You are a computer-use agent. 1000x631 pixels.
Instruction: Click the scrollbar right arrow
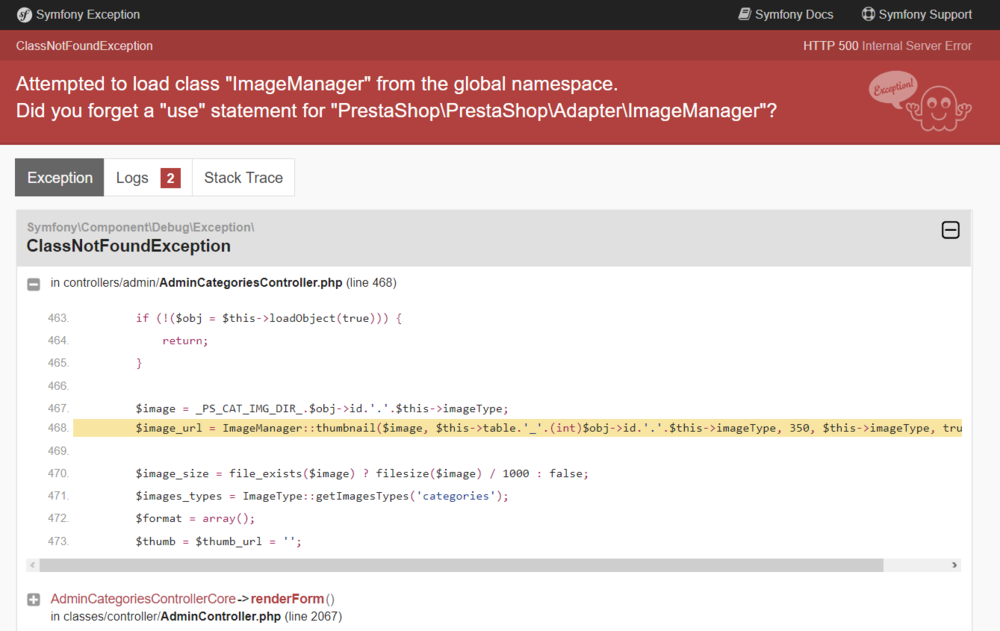[954, 565]
